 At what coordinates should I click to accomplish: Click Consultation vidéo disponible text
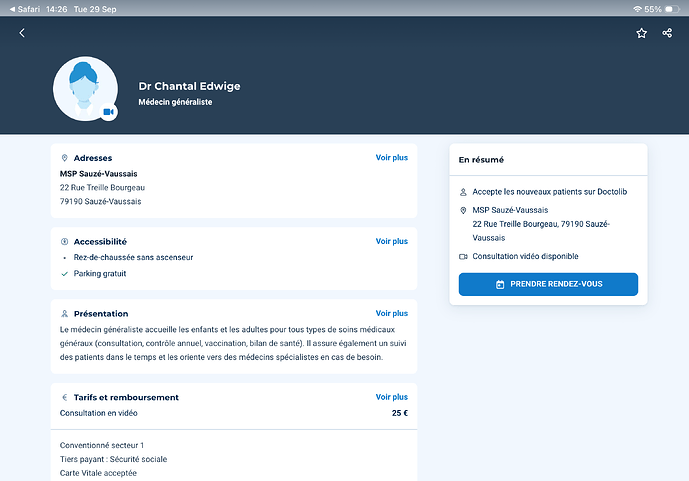tap(525, 257)
